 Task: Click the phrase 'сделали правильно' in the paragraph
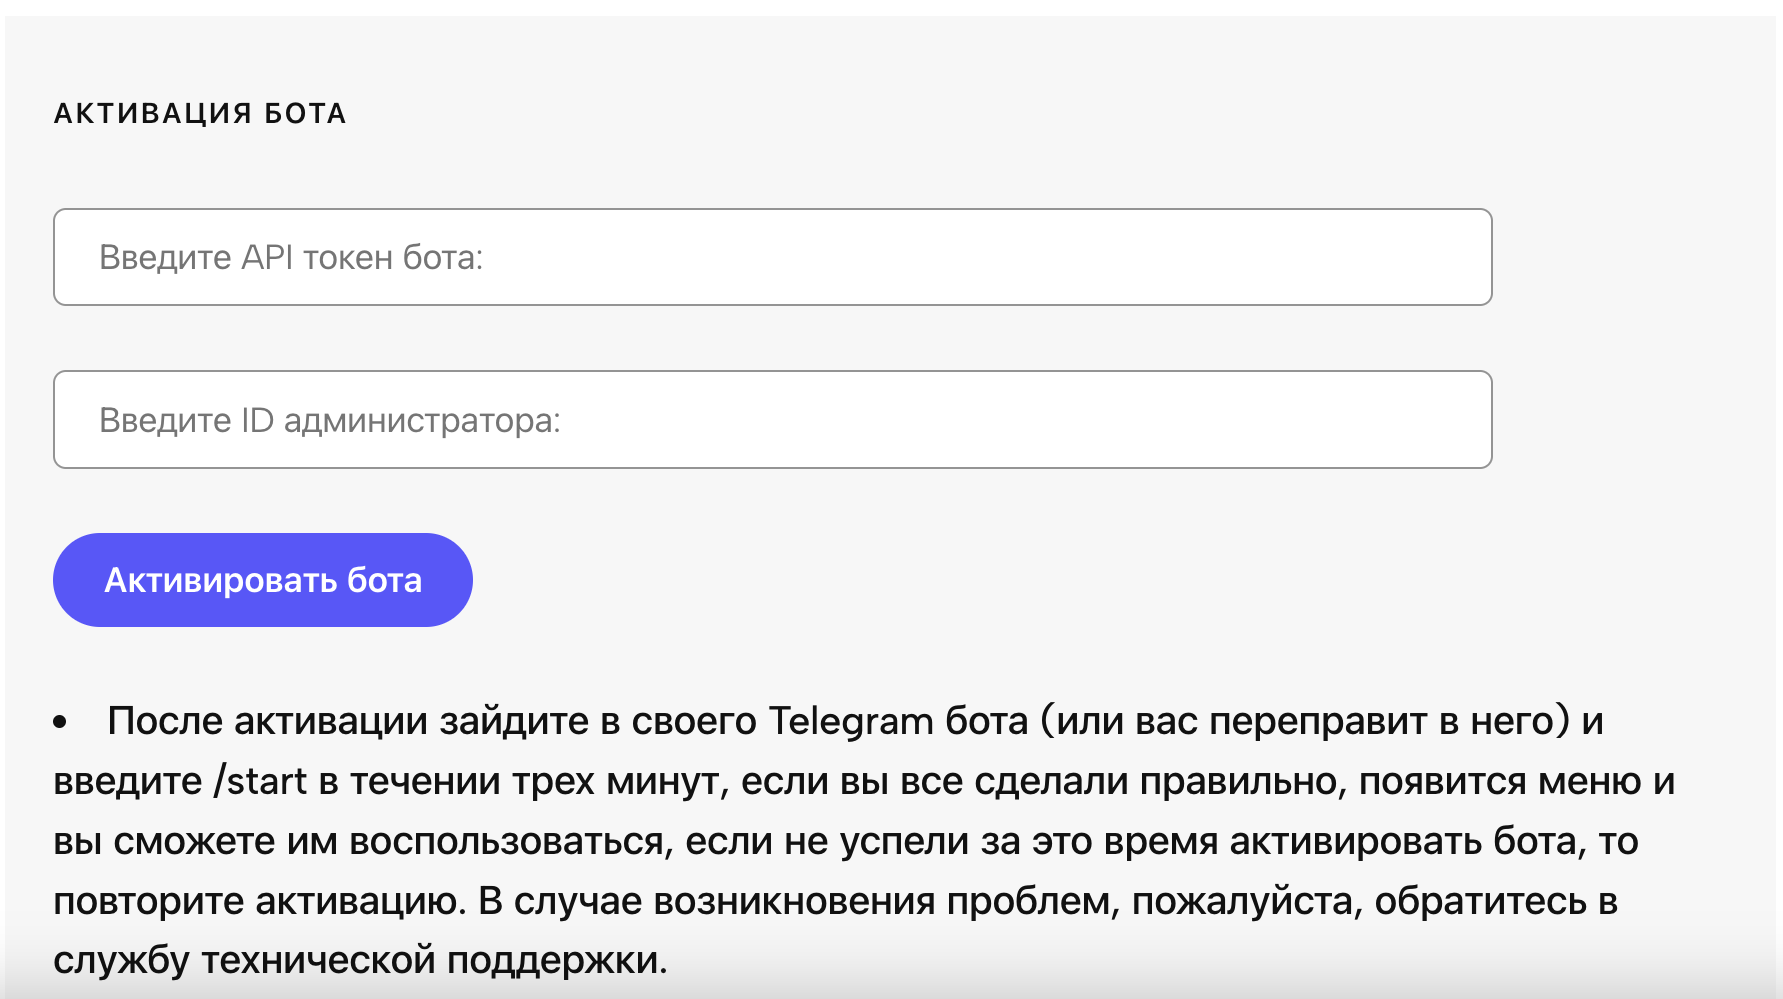click(x=1155, y=781)
